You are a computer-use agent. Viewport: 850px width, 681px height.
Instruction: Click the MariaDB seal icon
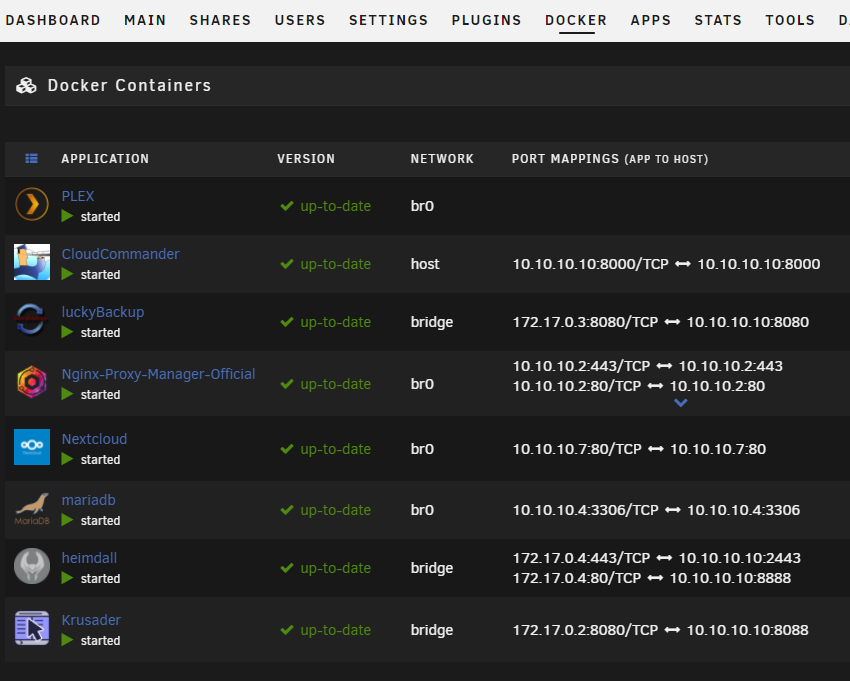pyautogui.click(x=31, y=509)
